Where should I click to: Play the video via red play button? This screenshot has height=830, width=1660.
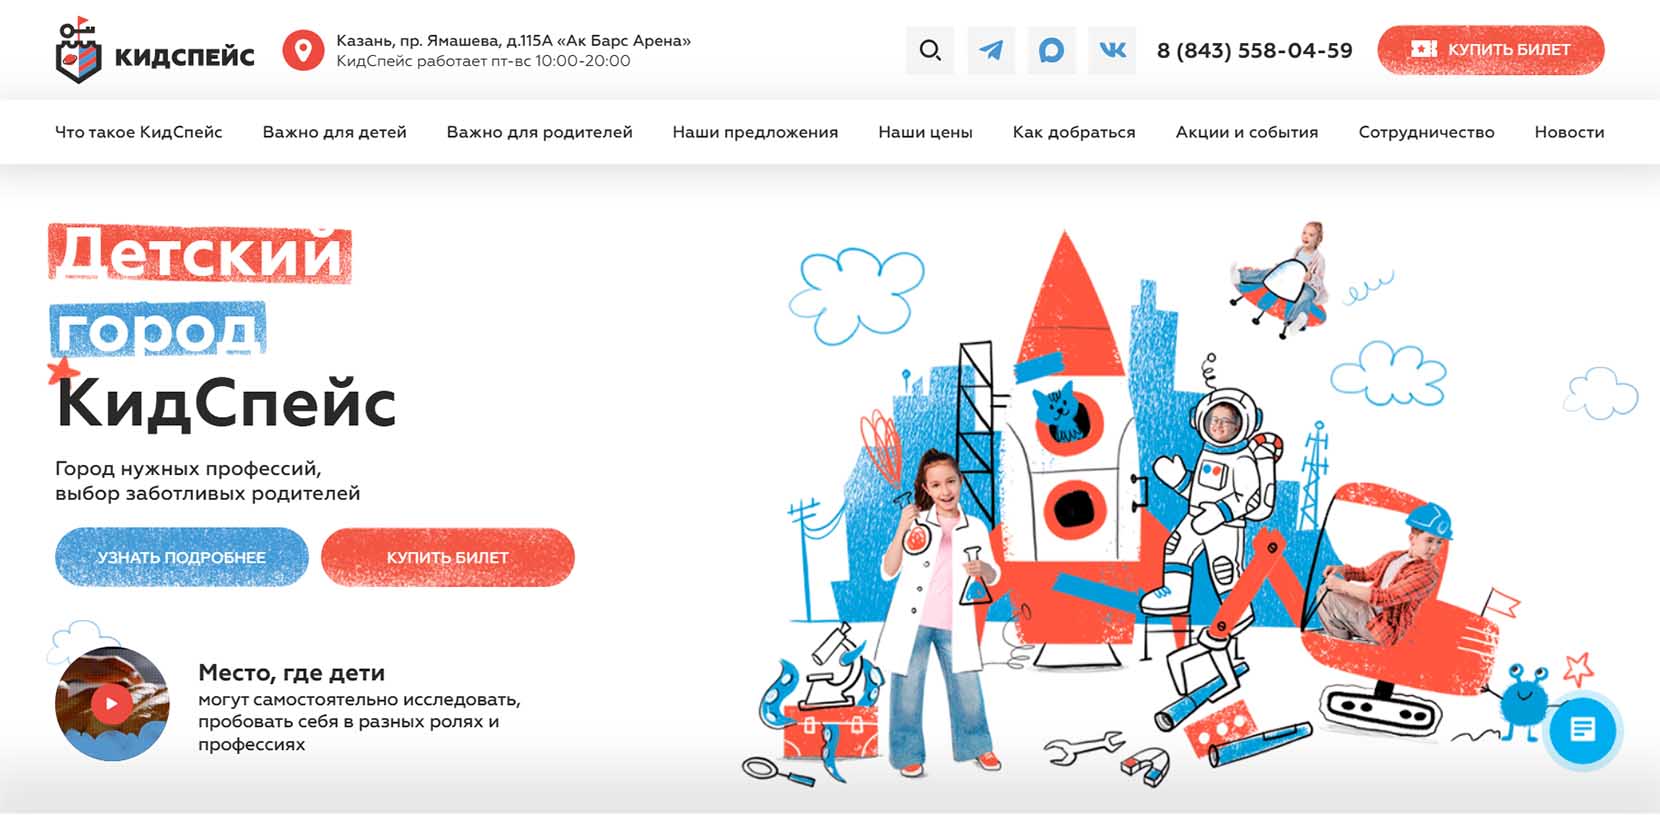coord(111,704)
